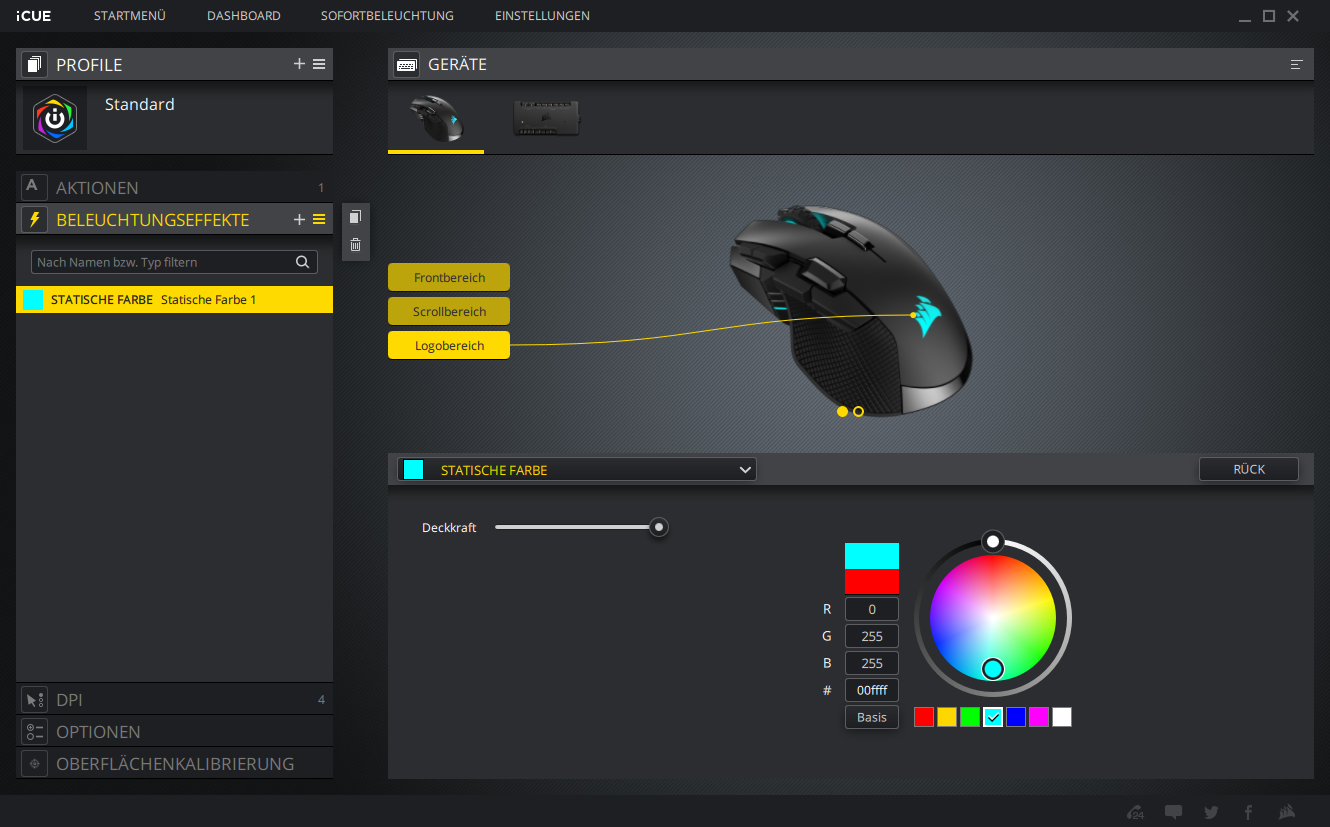The height and width of the screenshot is (827, 1330).
Task: Focus the hex color field showing 00ffff
Action: point(872,690)
